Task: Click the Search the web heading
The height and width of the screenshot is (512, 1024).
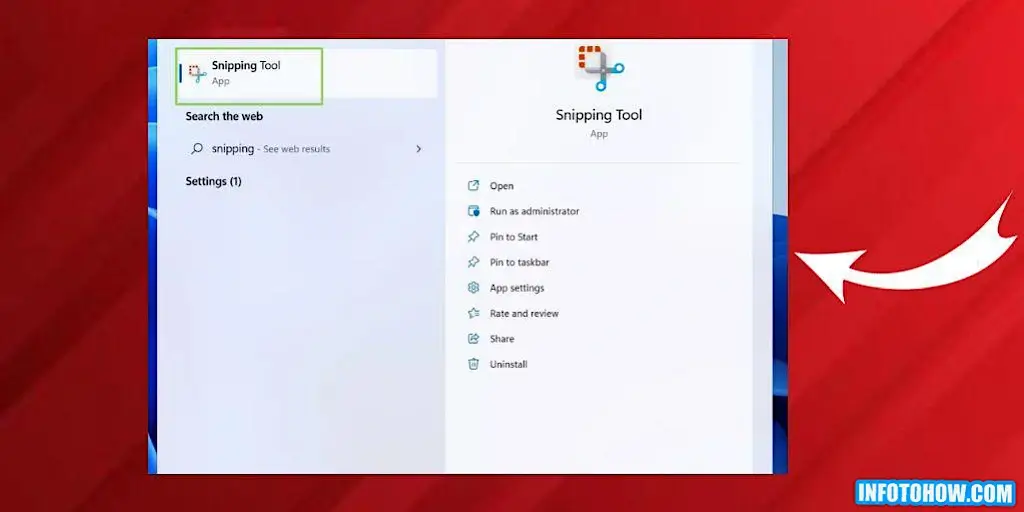Action: 224,116
